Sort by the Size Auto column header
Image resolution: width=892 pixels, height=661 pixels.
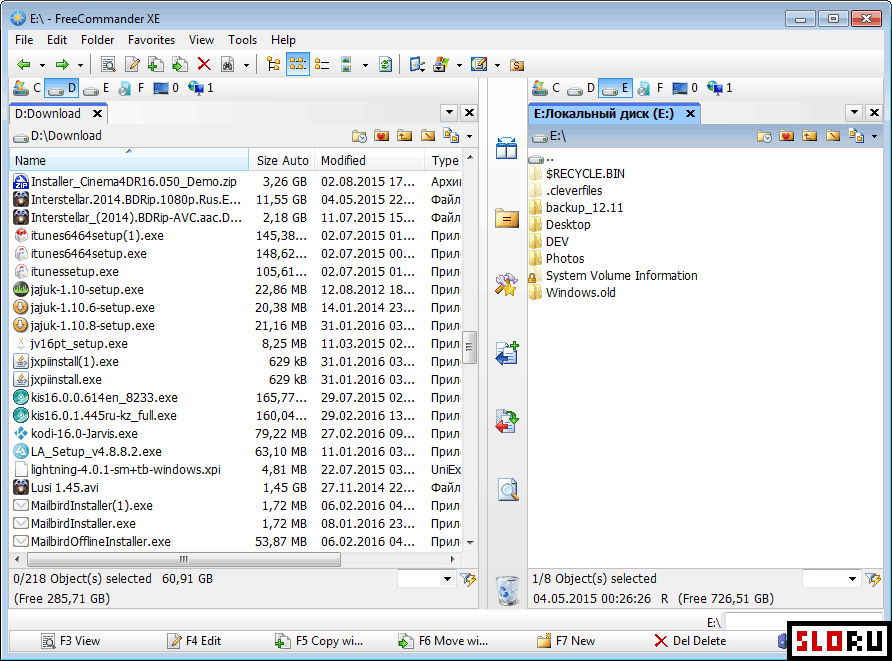click(282, 160)
